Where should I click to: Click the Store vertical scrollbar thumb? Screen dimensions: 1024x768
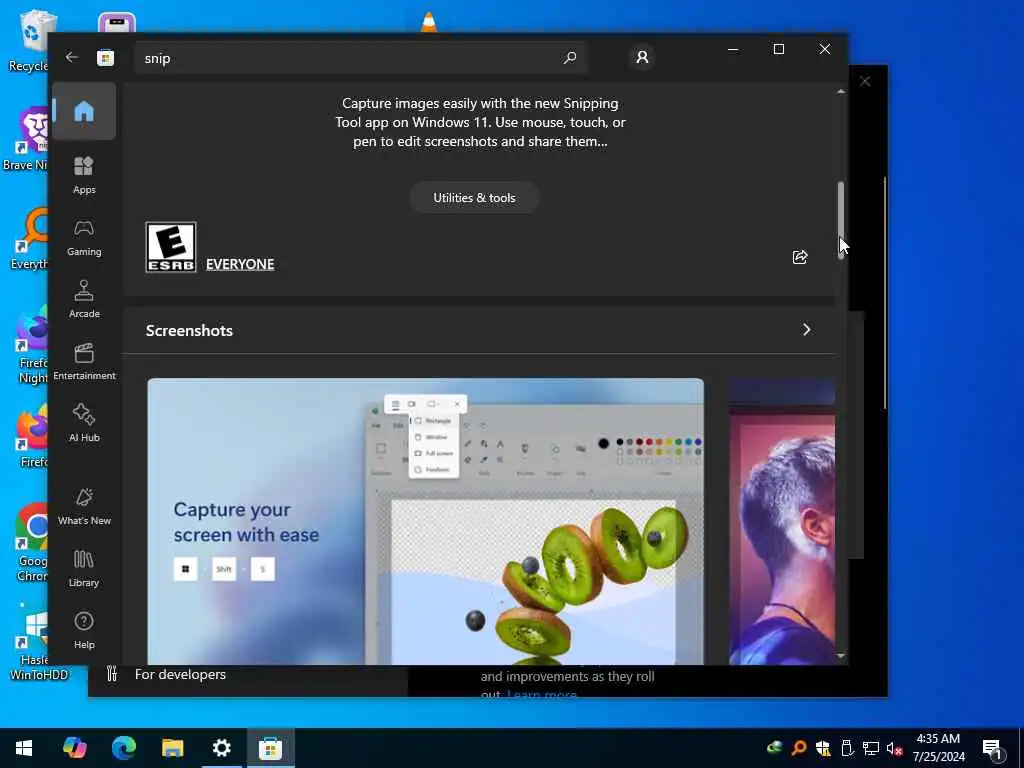(841, 220)
